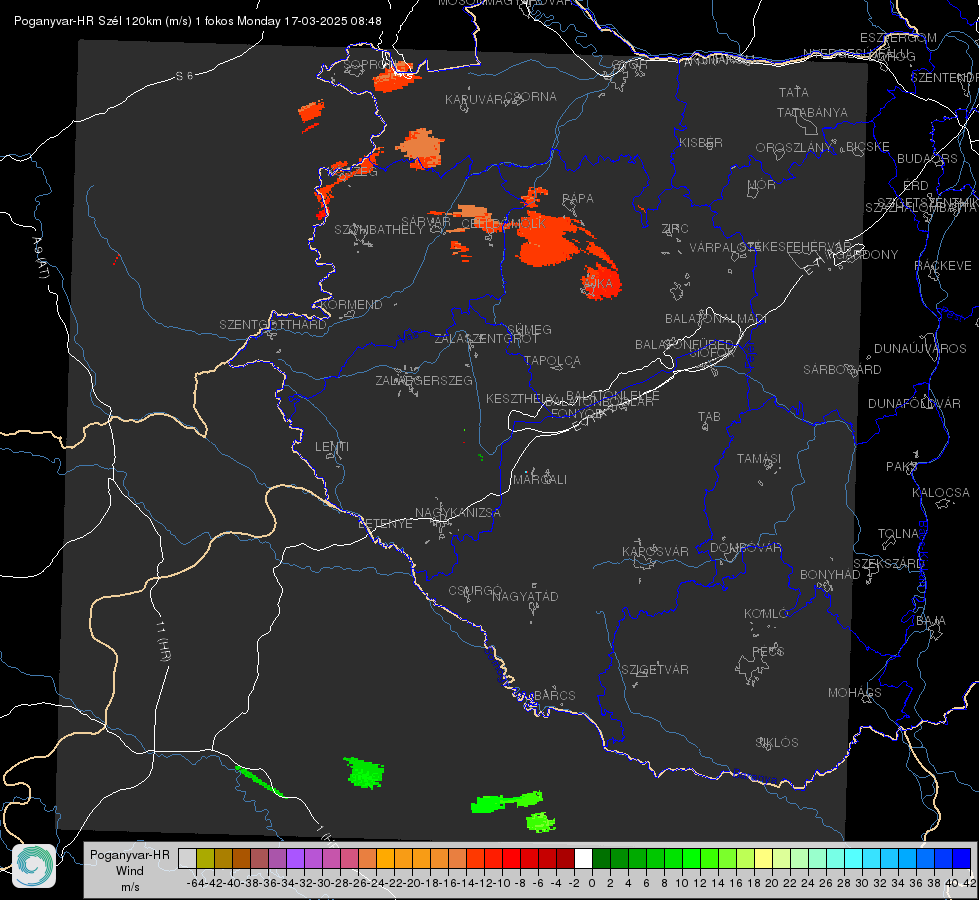Click the white swatch in wind legend
The width and height of the screenshot is (979, 900).
tap(583, 858)
